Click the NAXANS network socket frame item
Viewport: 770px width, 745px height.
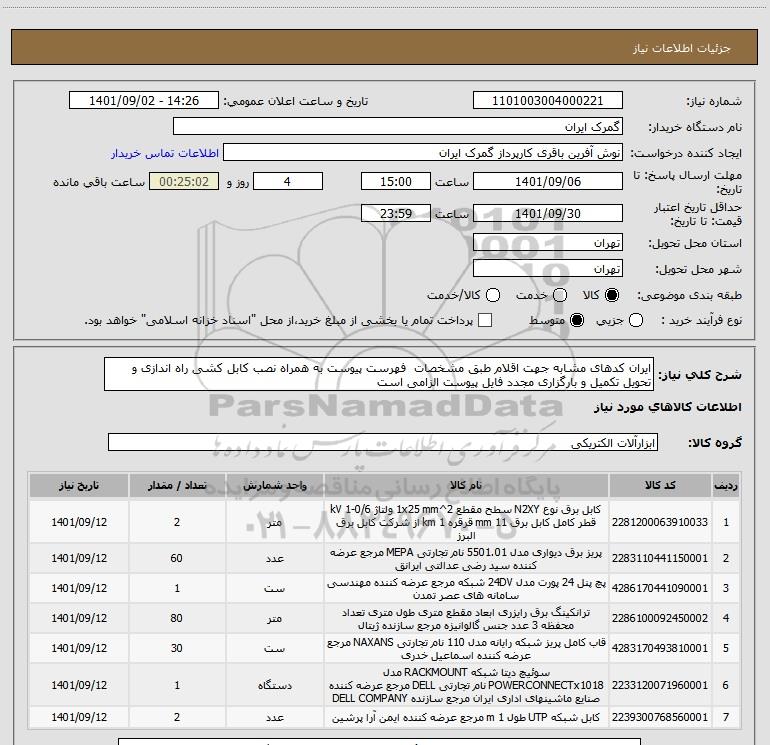click(466, 649)
